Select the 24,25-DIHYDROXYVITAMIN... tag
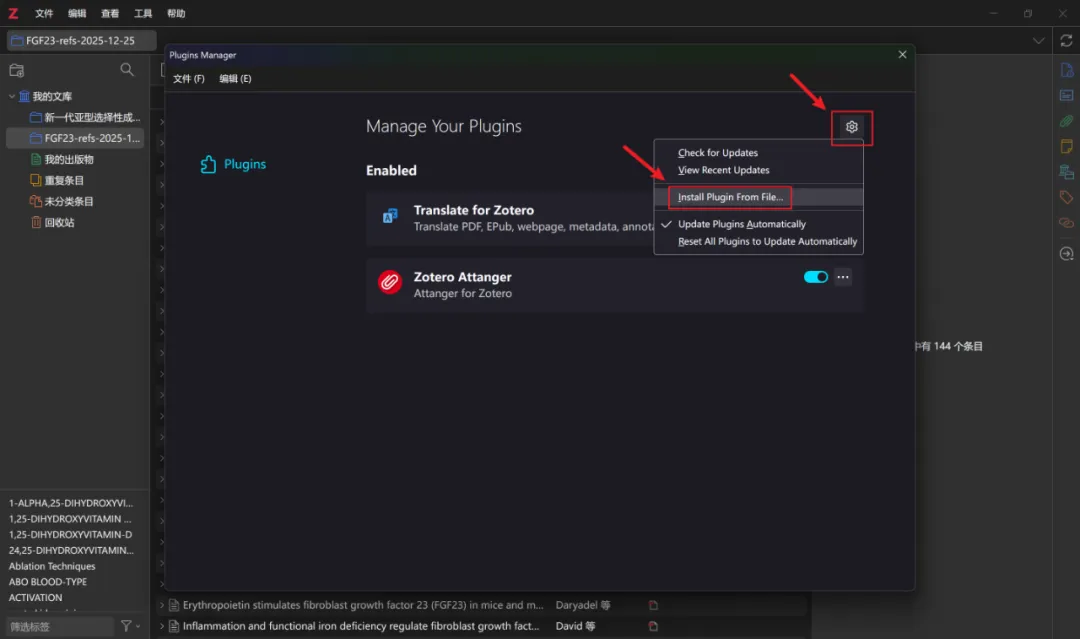The height and width of the screenshot is (639, 1080). click(x=71, y=550)
